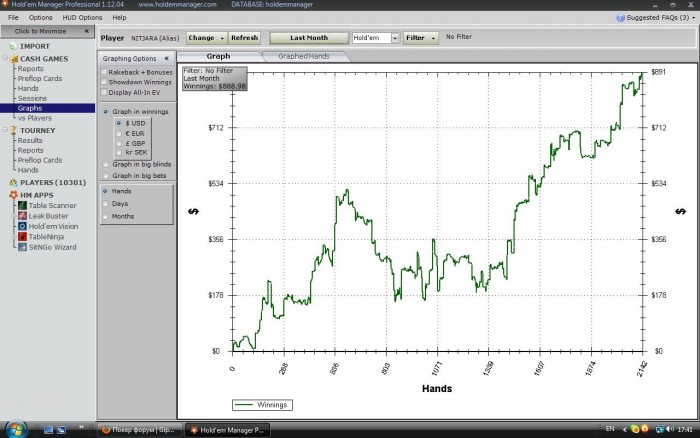Open the File menu
This screenshot has width=700, height=438.
[13, 17]
